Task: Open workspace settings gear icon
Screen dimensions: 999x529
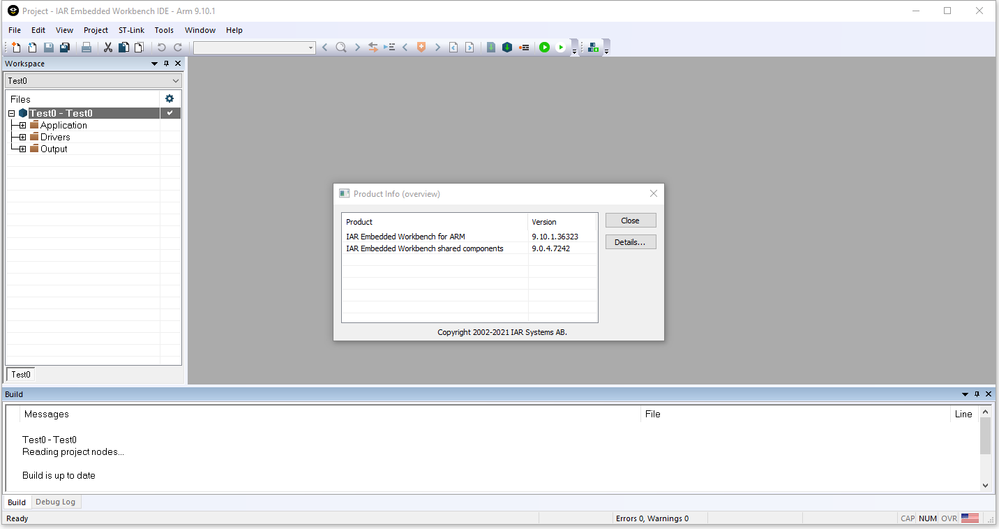Action: 169,99
